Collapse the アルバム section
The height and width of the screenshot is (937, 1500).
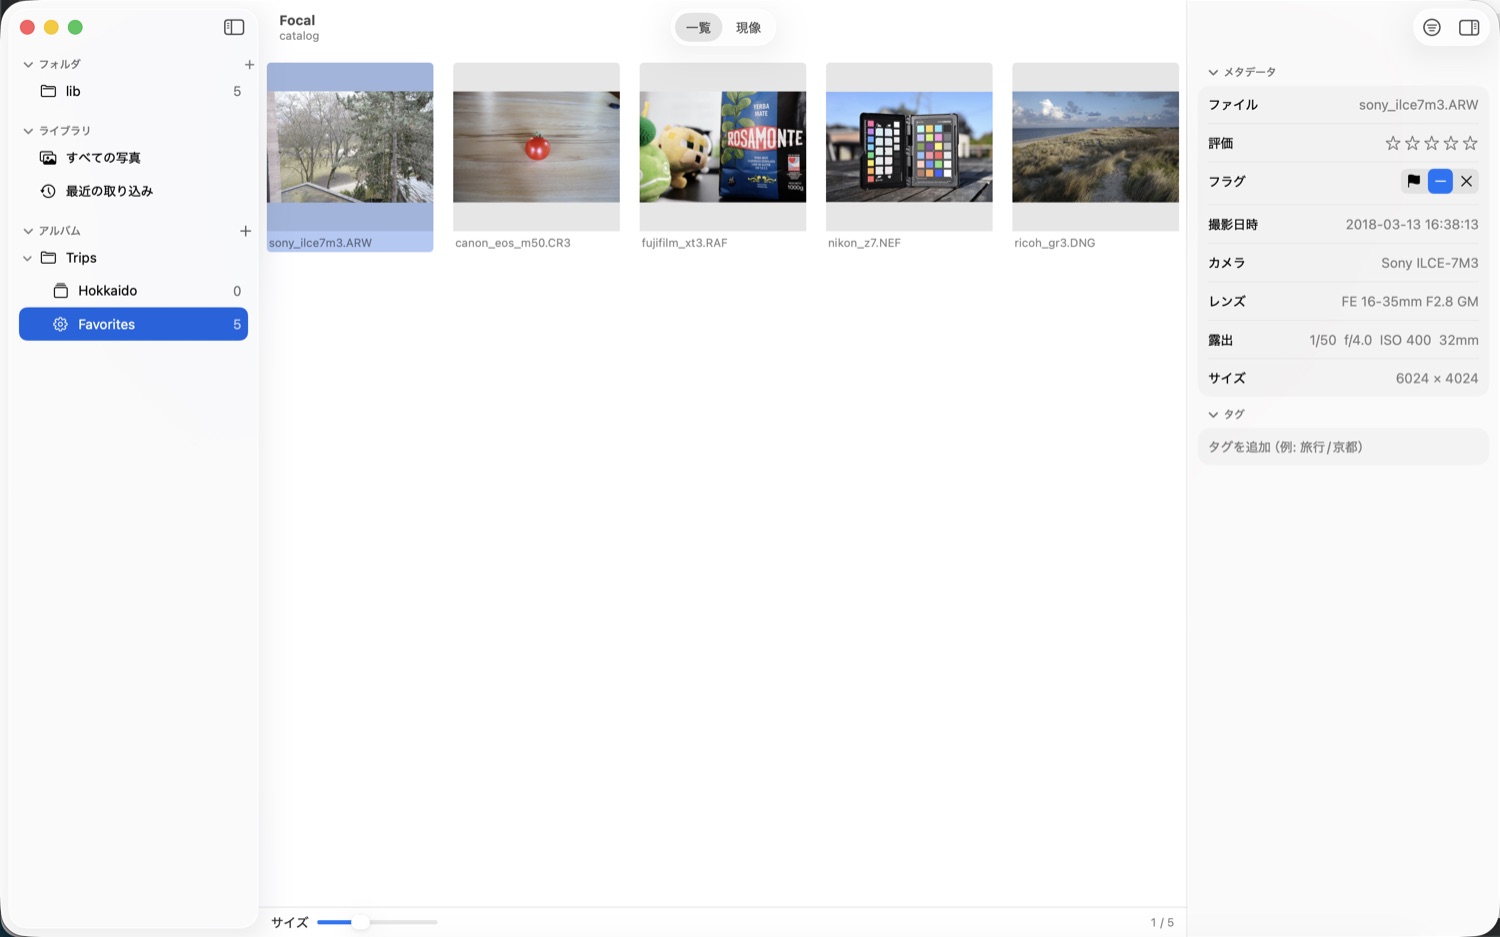28,231
